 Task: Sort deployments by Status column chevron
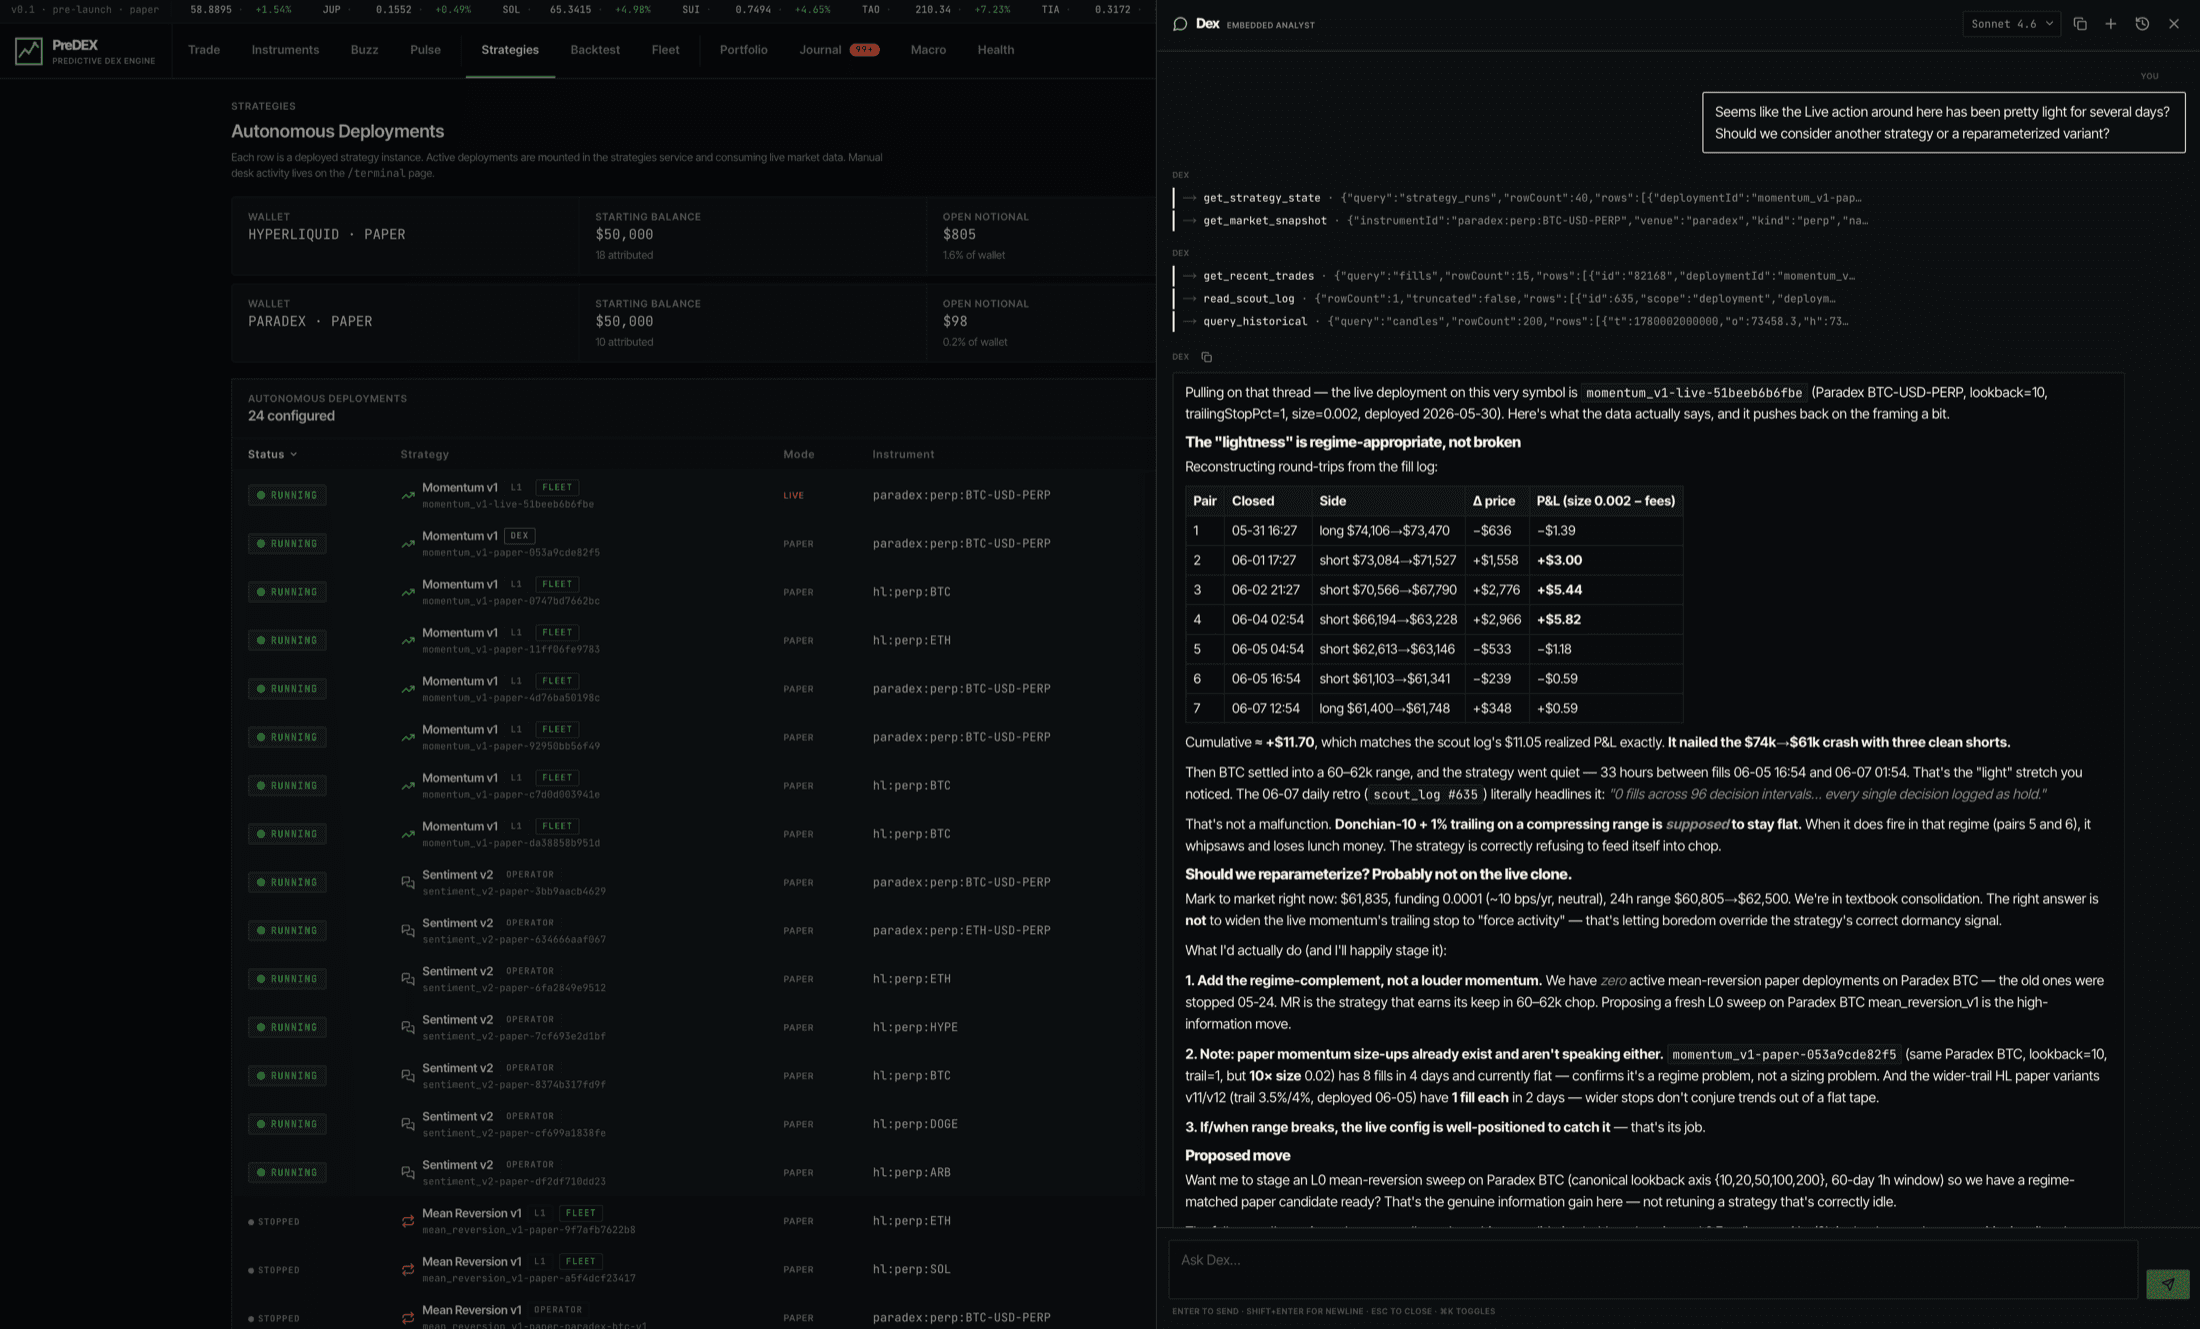(293, 455)
